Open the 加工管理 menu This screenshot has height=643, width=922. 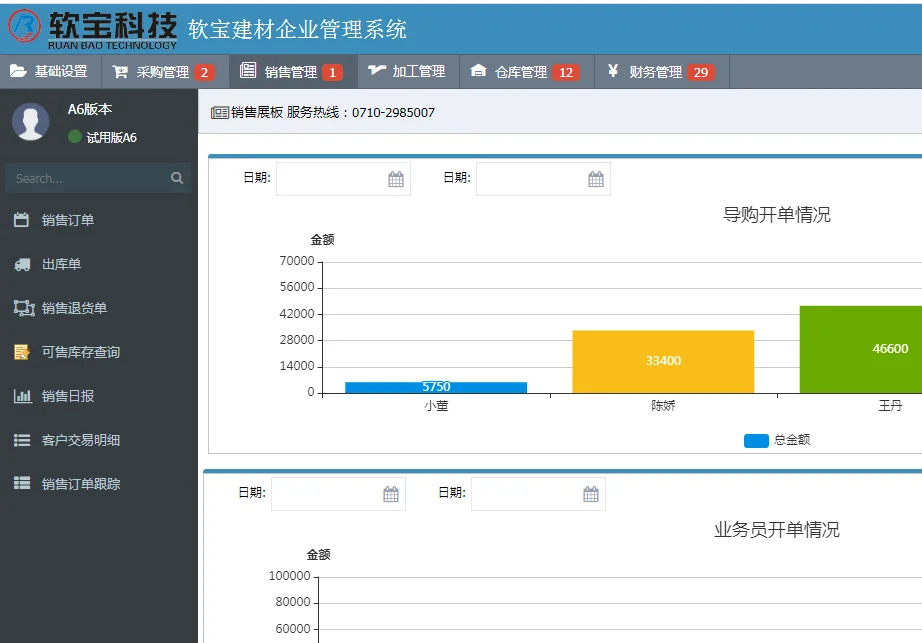tap(408, 72)
